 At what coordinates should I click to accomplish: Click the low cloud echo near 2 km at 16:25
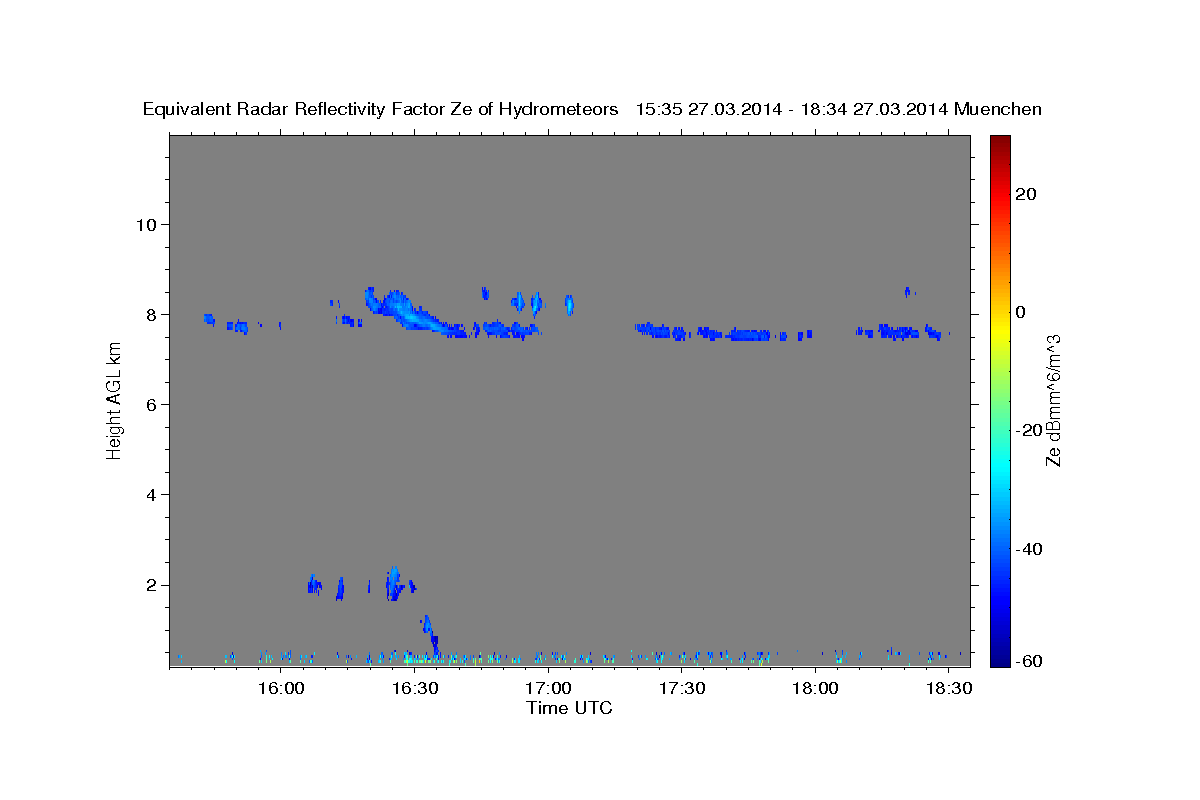pos(396,583)
